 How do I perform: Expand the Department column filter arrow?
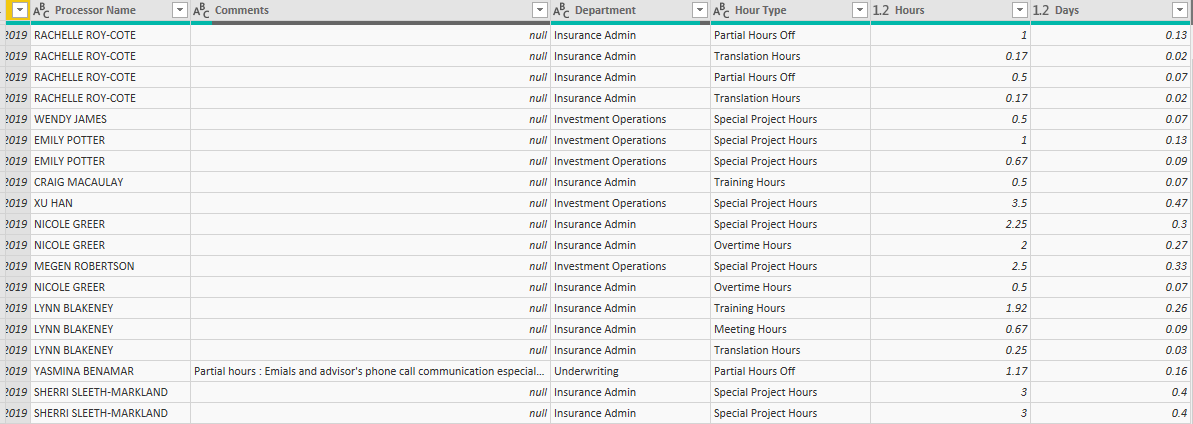coord(700,11)
